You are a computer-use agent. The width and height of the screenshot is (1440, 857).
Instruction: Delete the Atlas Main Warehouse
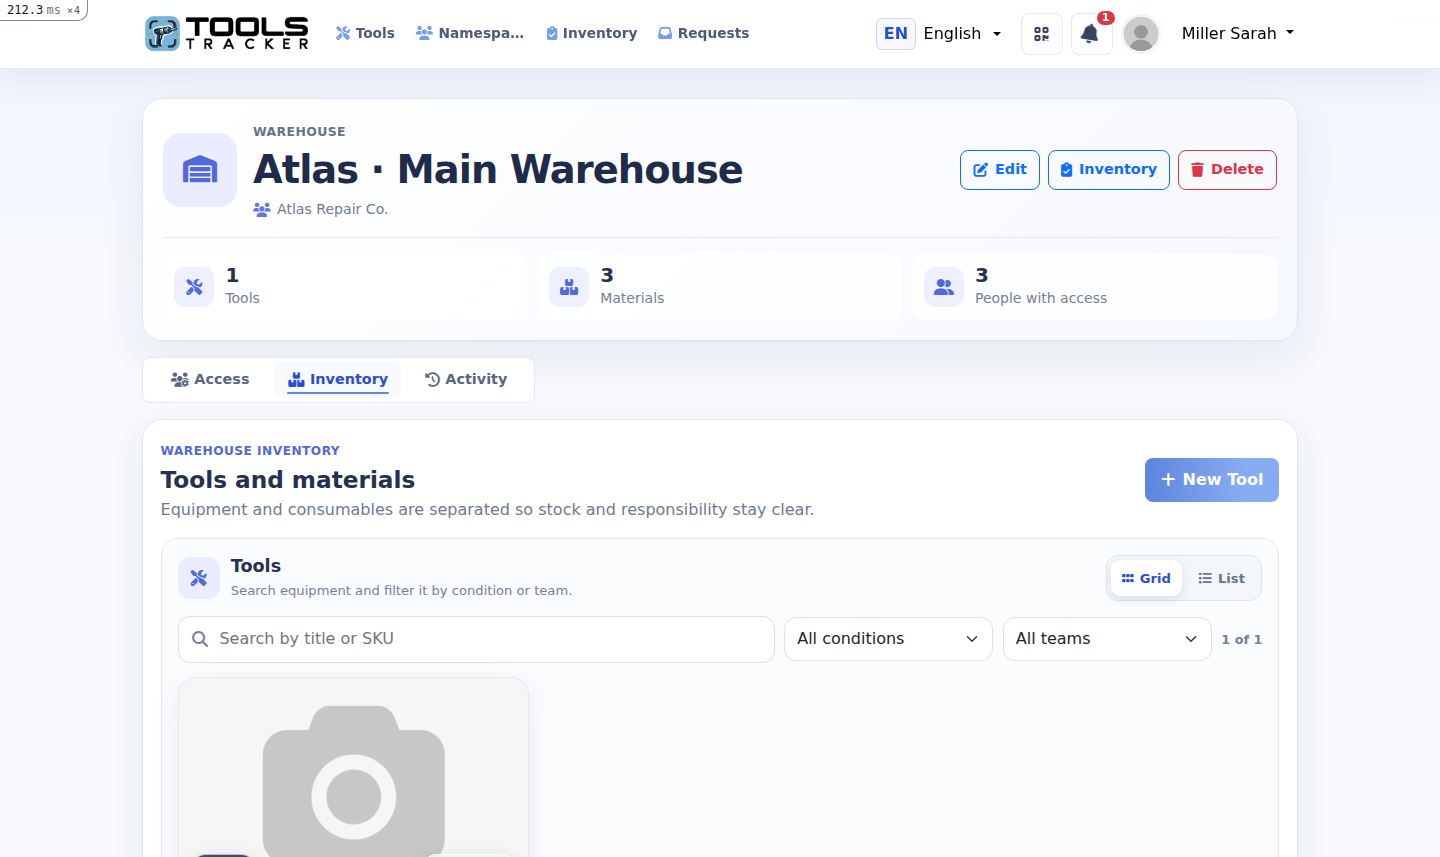click(1227, 170)
